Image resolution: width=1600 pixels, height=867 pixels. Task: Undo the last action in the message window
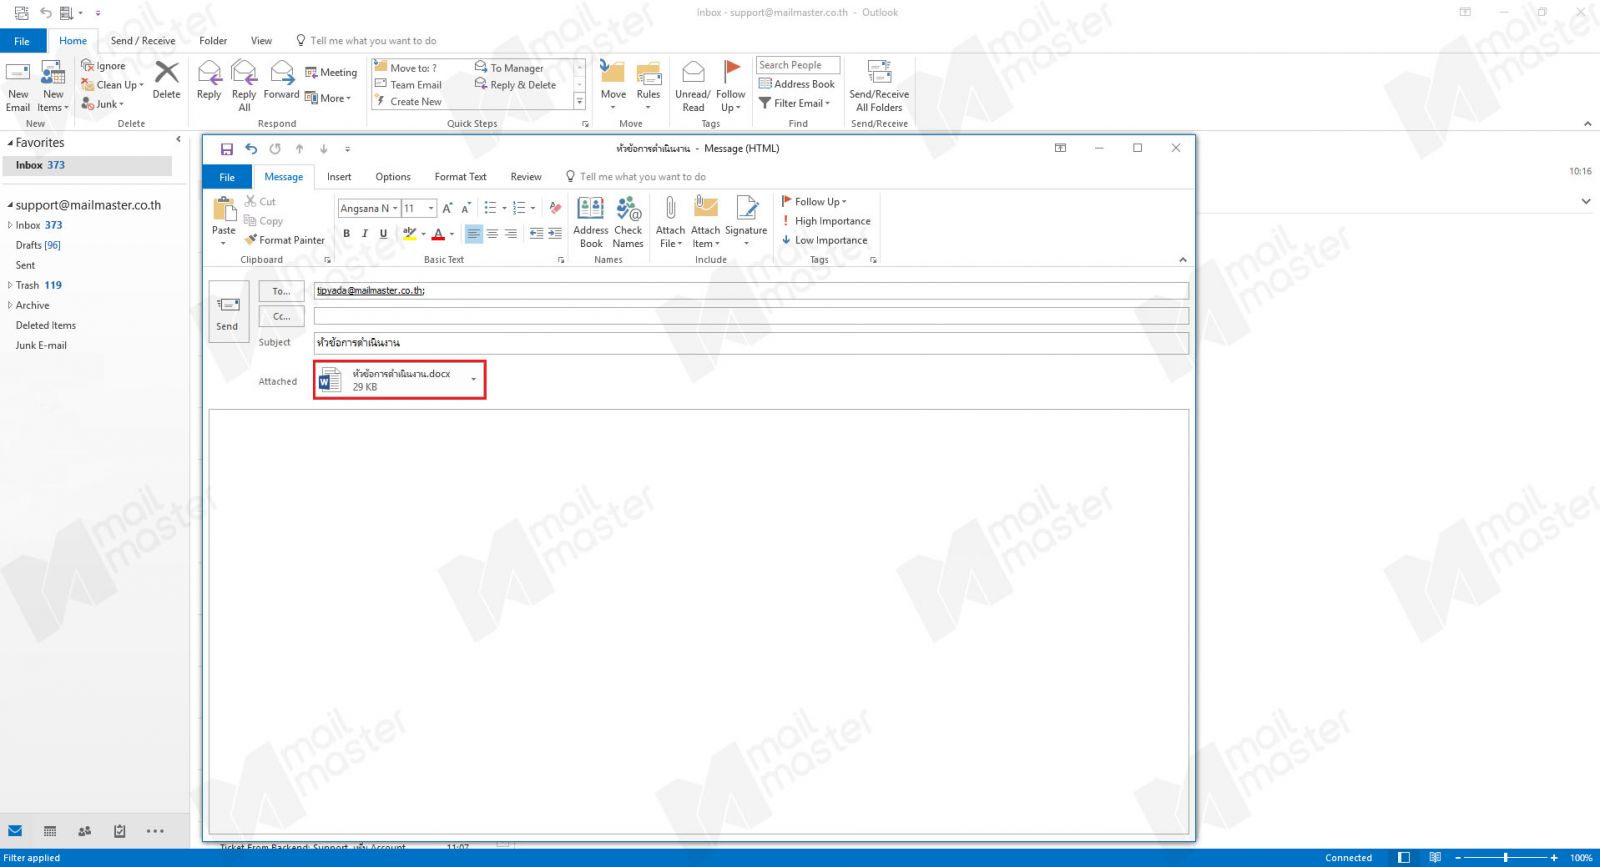[251, 149]
